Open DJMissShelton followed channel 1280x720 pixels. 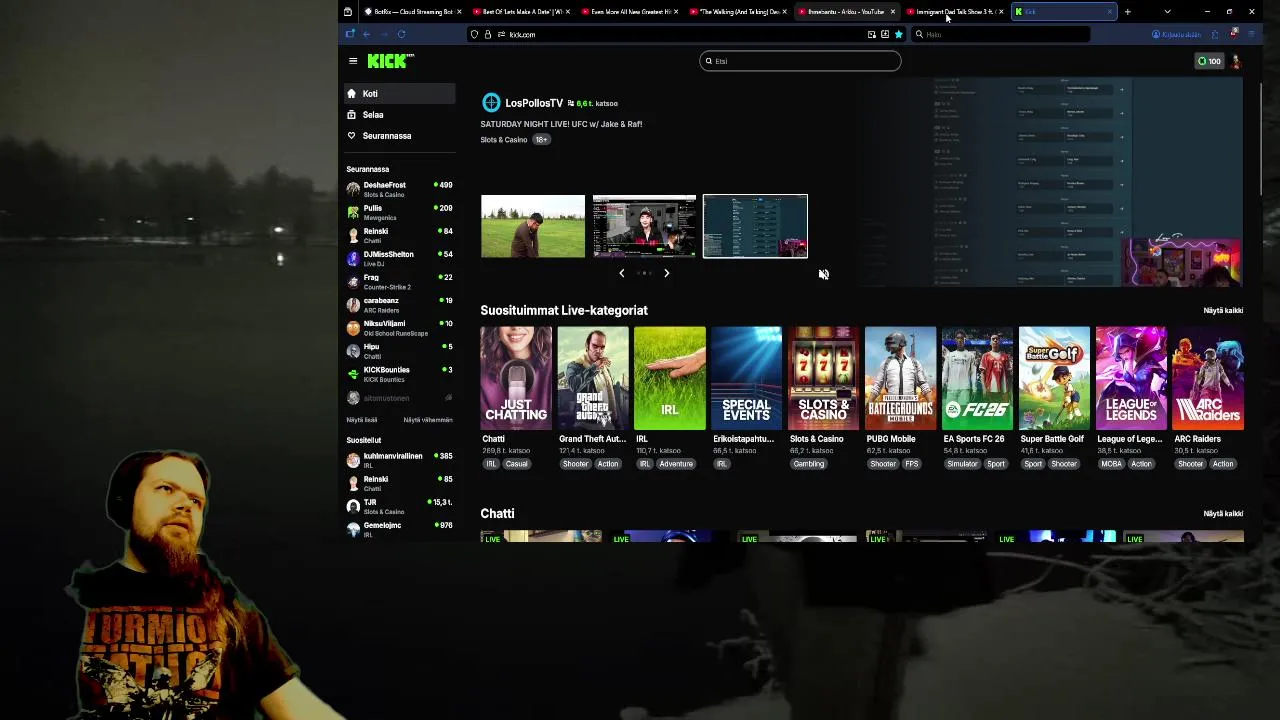(x=400, y=258)
